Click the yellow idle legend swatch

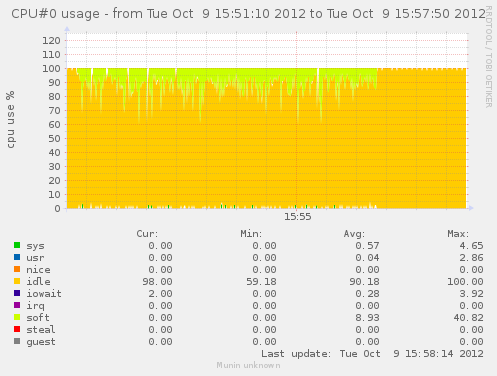point(17,281)
